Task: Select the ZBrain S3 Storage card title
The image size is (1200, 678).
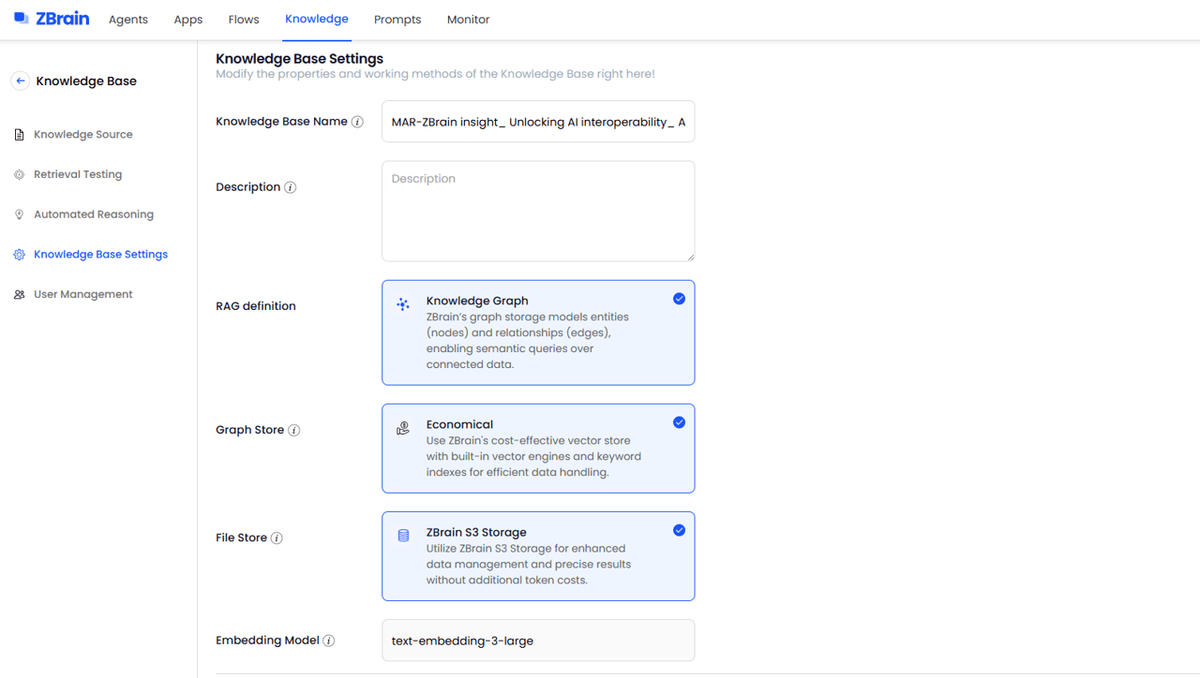Action: point(476,533)
